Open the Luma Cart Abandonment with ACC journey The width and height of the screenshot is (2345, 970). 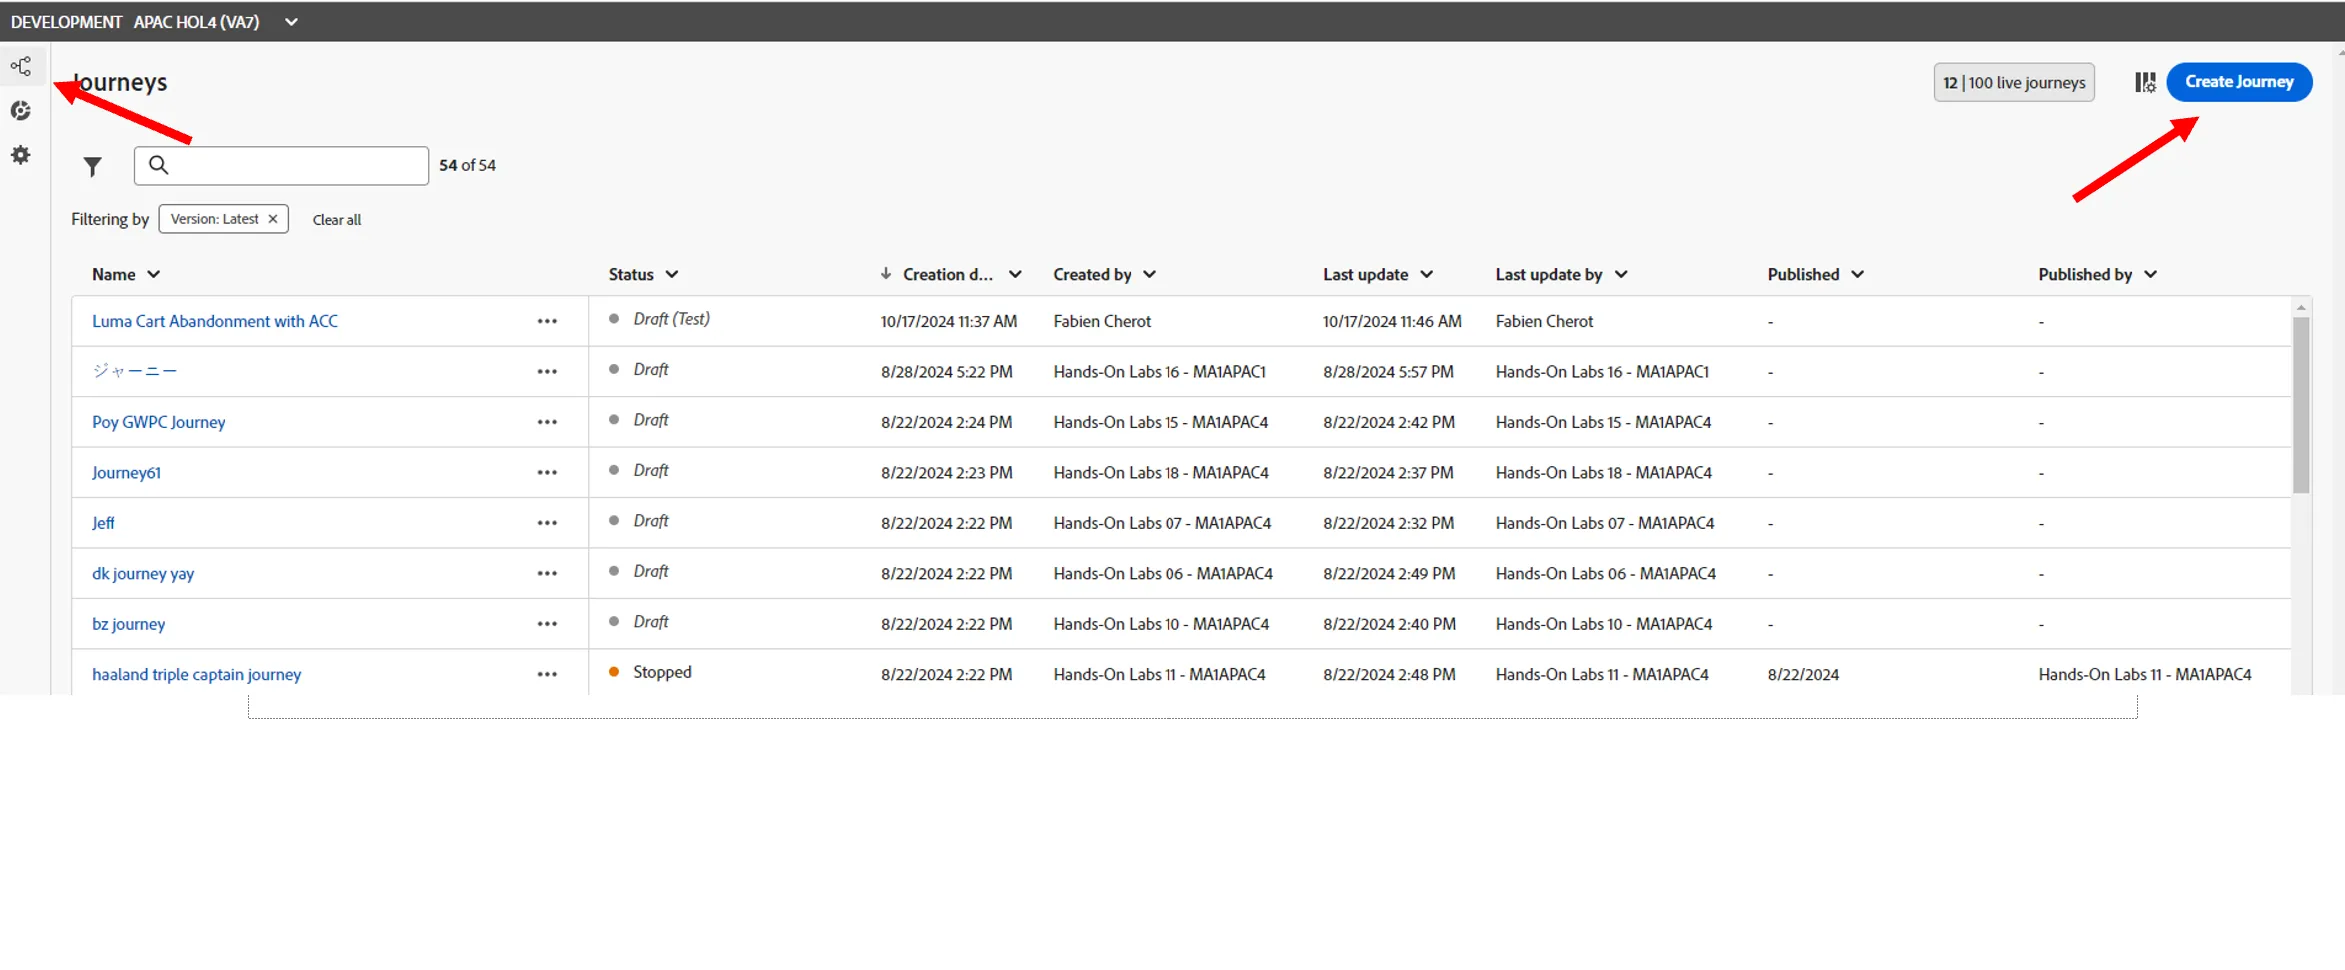coord(215,321)
